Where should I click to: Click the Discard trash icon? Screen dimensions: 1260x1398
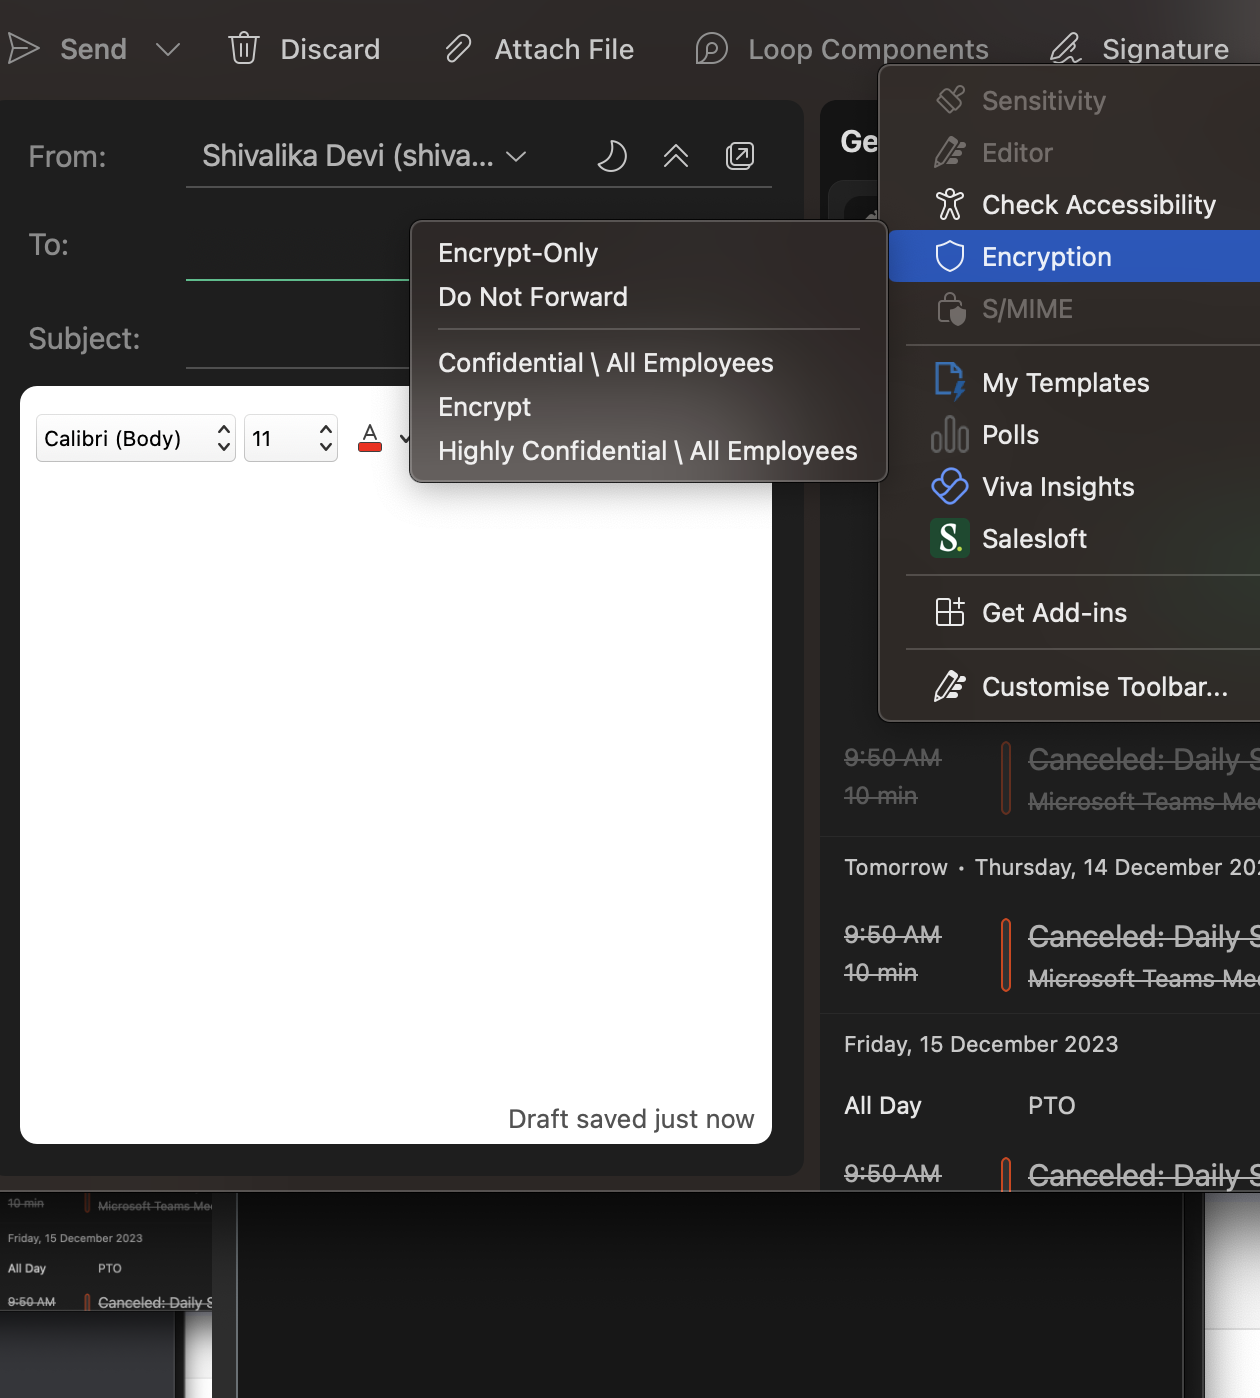coord(244,48)
